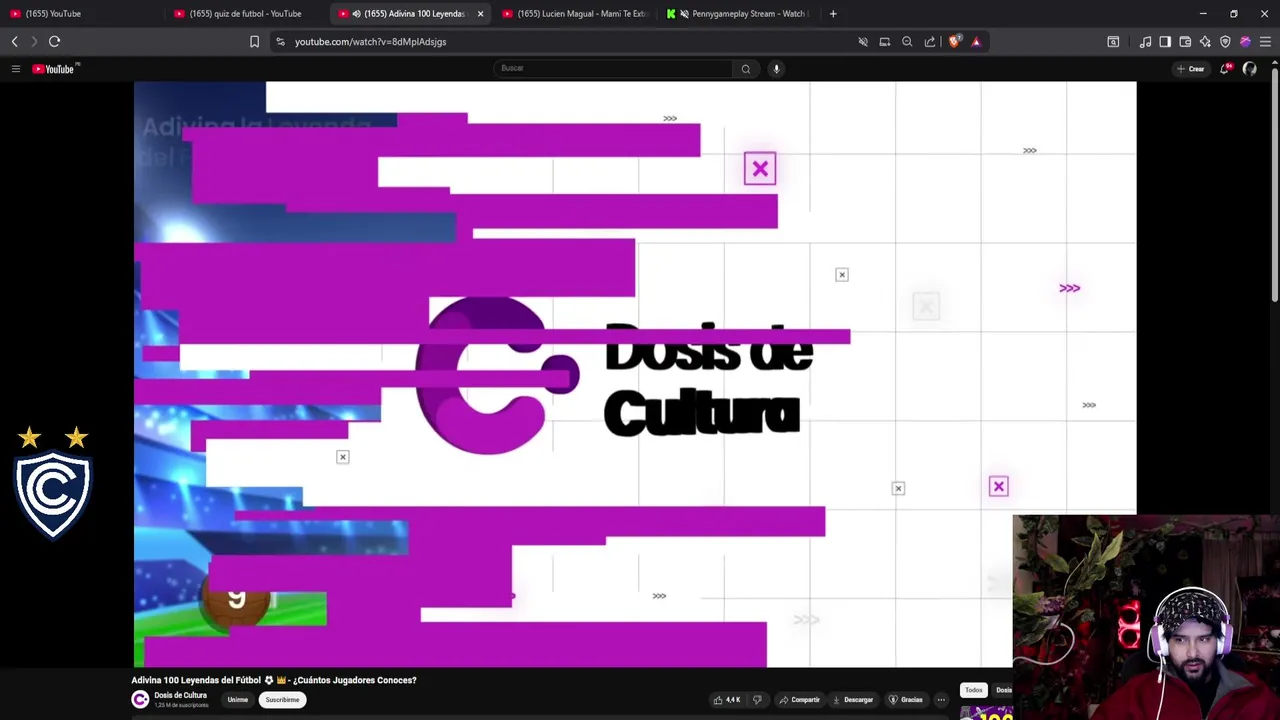
Task: Click the Crear button
Action: pos(1191,69)
